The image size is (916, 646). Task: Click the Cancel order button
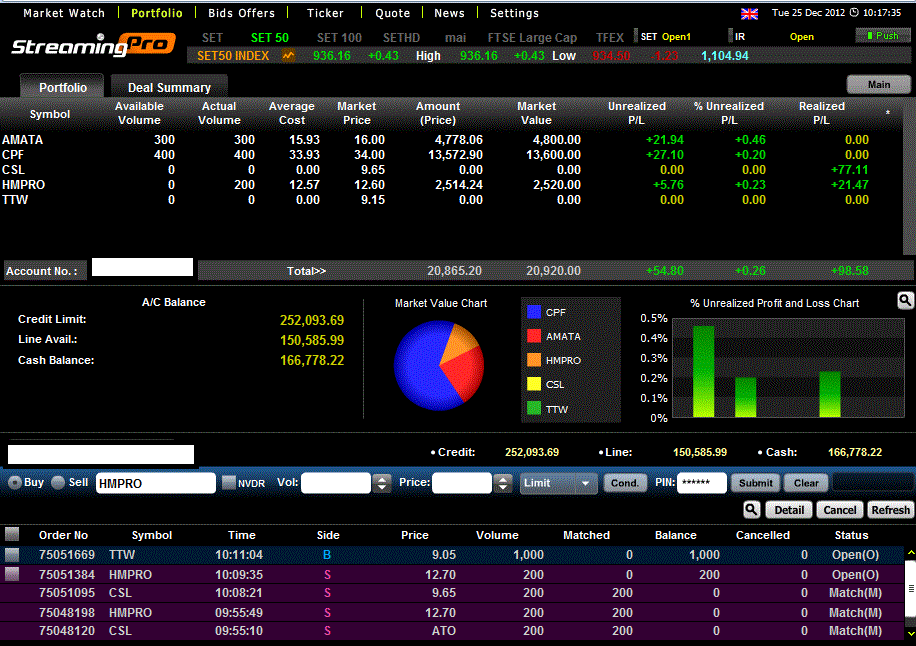(839, 510)
